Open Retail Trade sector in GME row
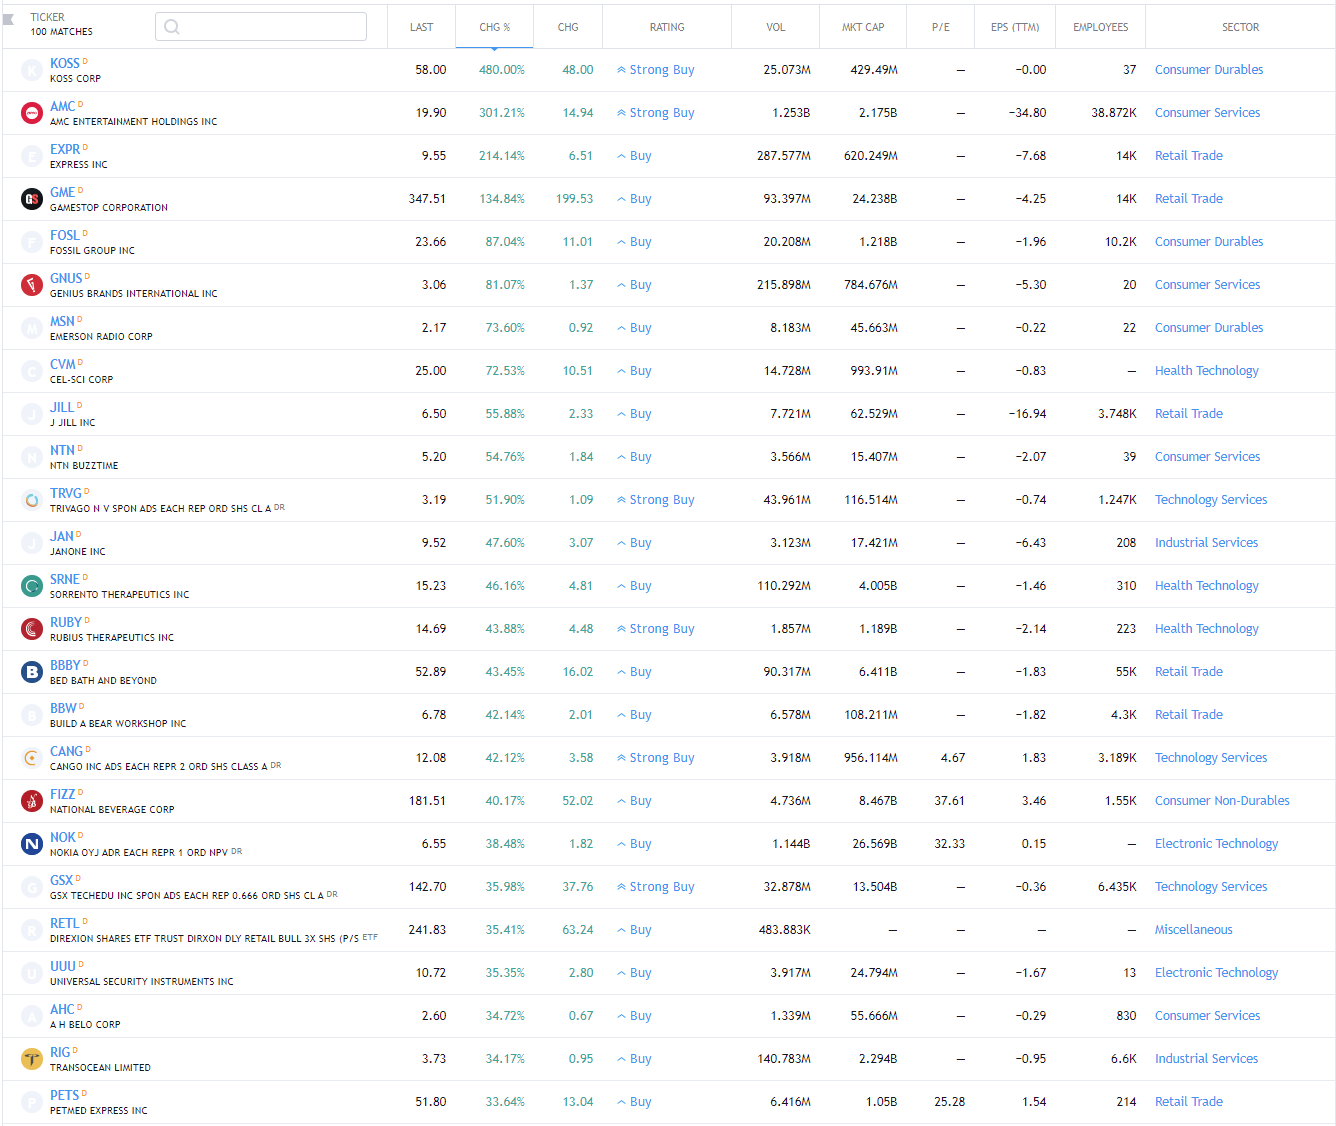1336x1126 pixels. pyautogui.click(x=1189, y=199)
